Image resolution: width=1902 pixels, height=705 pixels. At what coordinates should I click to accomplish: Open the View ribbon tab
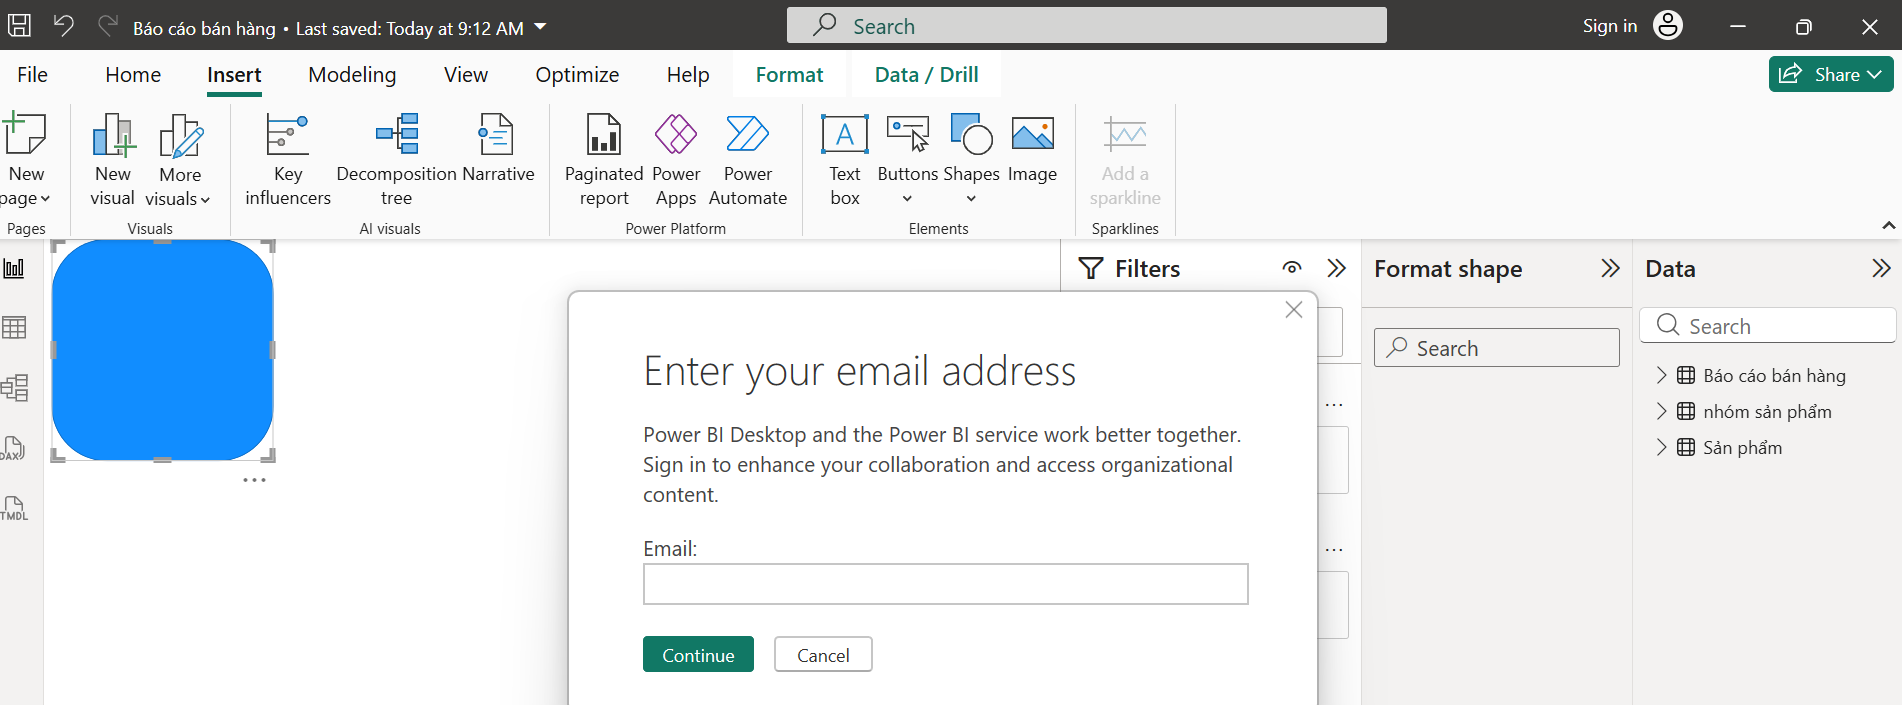466,75
